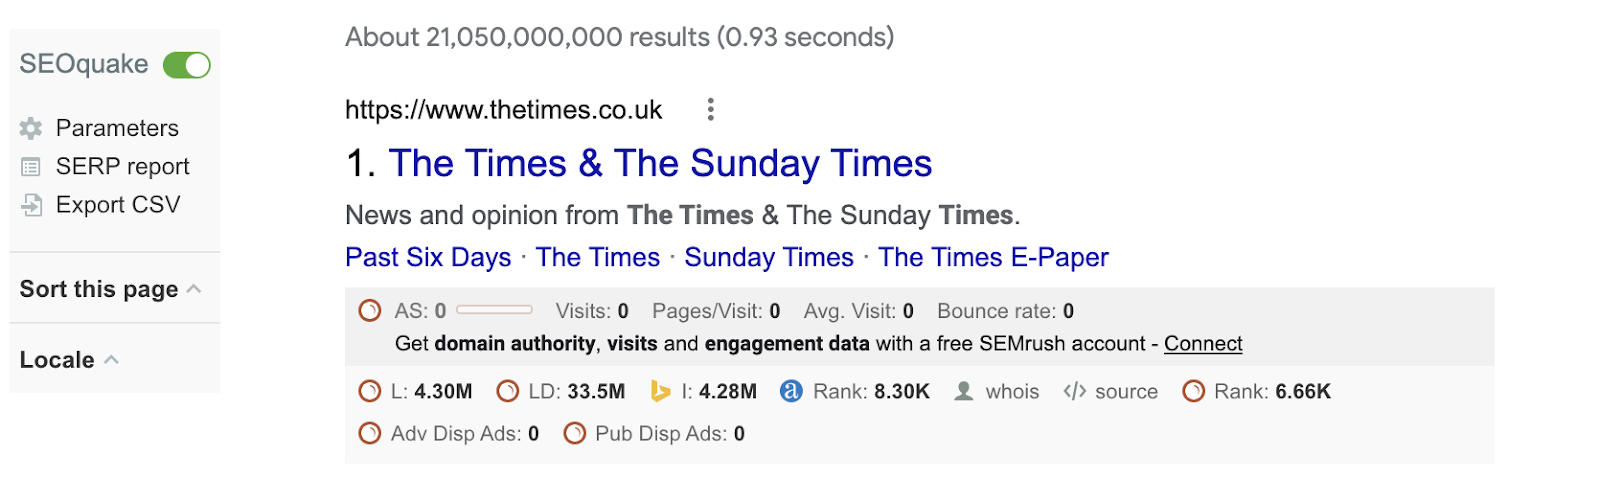Go to the Sunday Times sitelink
1600x502 pixels.
point(769,258)
